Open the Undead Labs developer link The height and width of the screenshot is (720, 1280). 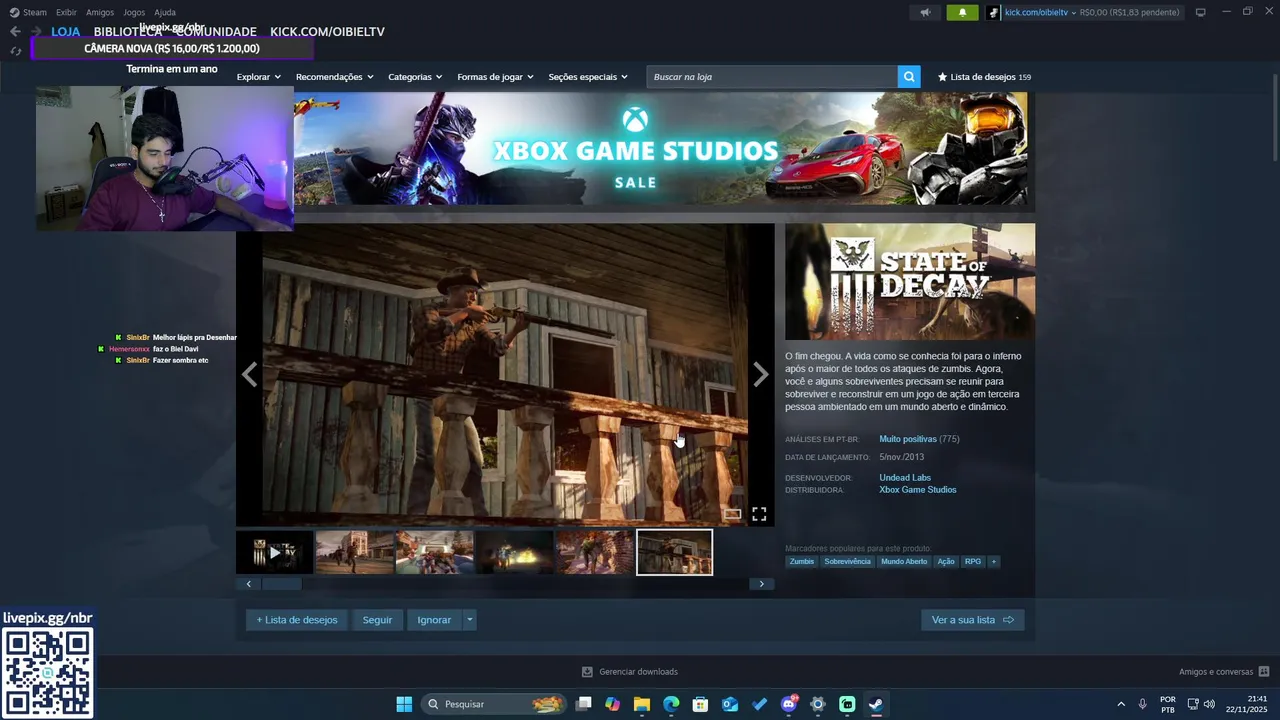click(905, 478)
